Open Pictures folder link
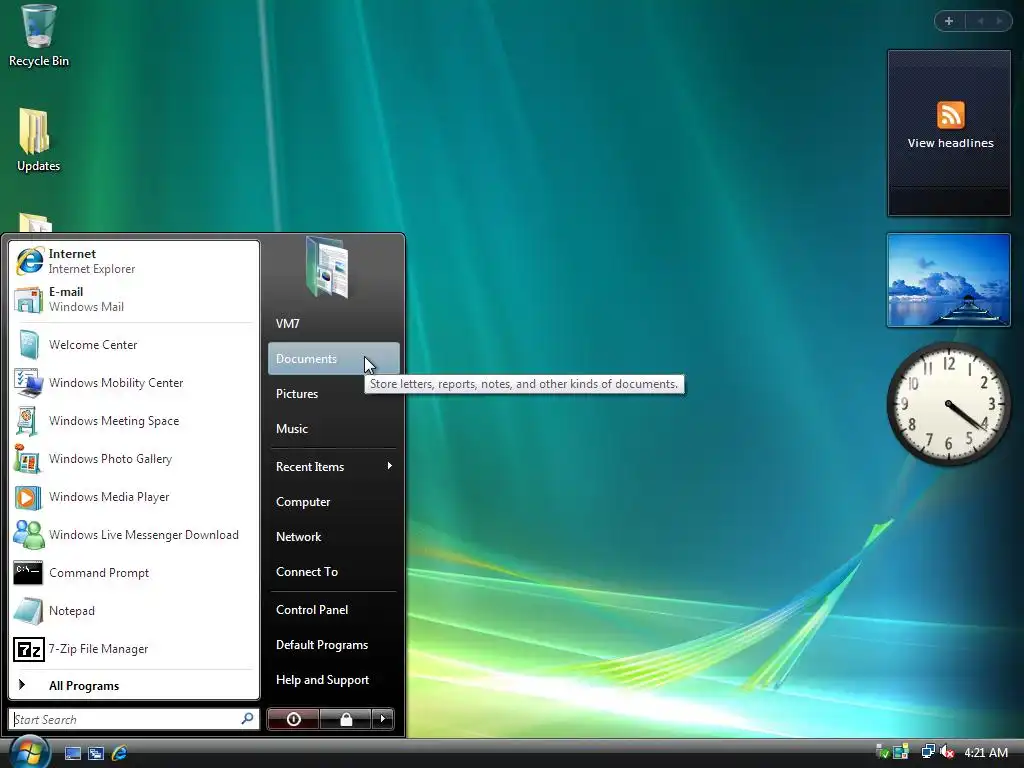The height and width of the screenshot is (768, 1024). 334,394
